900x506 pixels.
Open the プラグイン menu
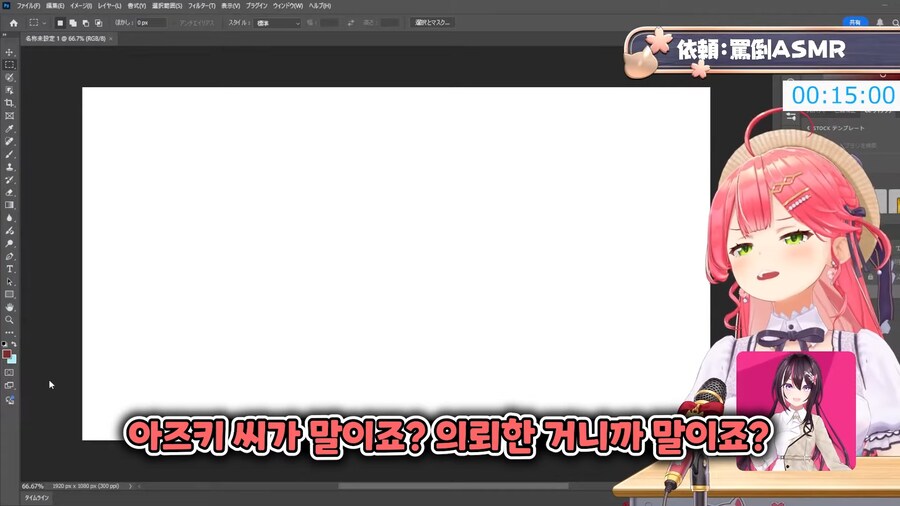pyautogui.click(x=257, y=6)
